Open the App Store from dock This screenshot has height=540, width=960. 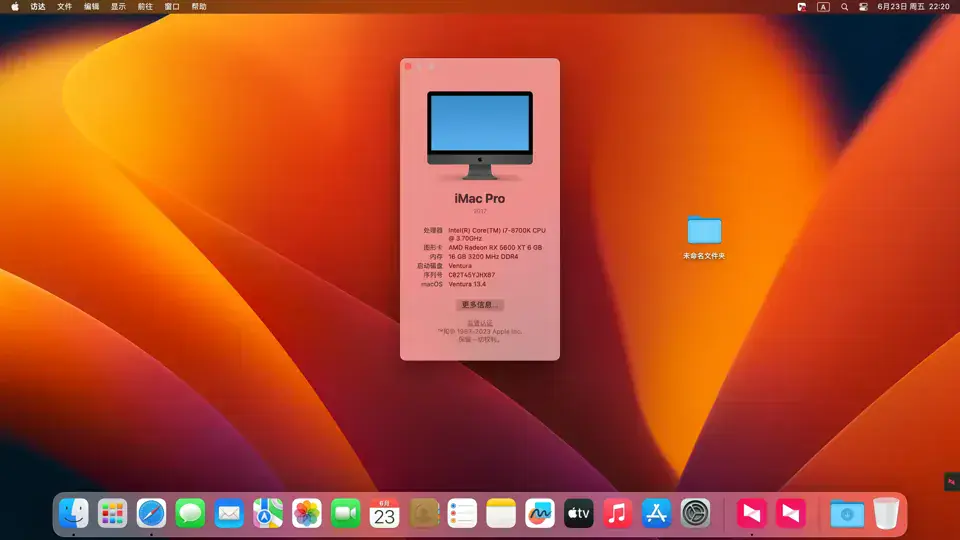656,513
